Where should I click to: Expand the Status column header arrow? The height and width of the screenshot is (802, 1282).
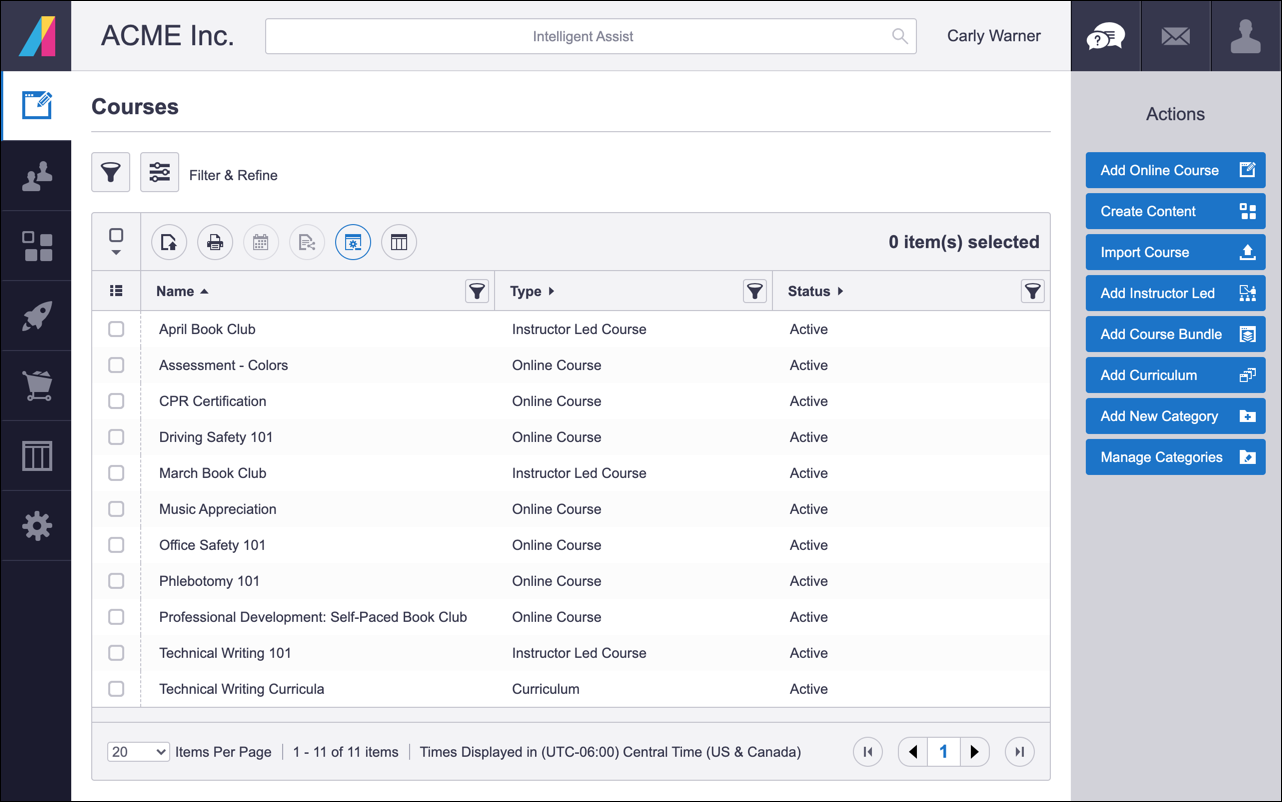point(840,291)
